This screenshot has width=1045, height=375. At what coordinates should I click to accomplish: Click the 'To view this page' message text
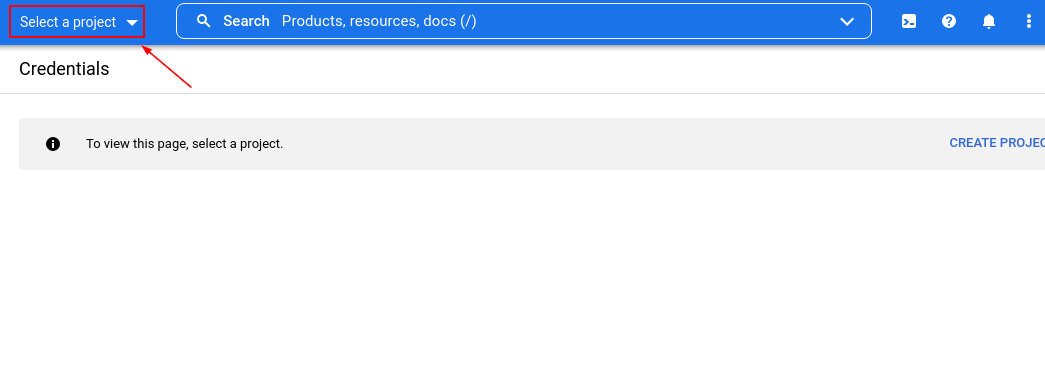click(x=185, y=144)
